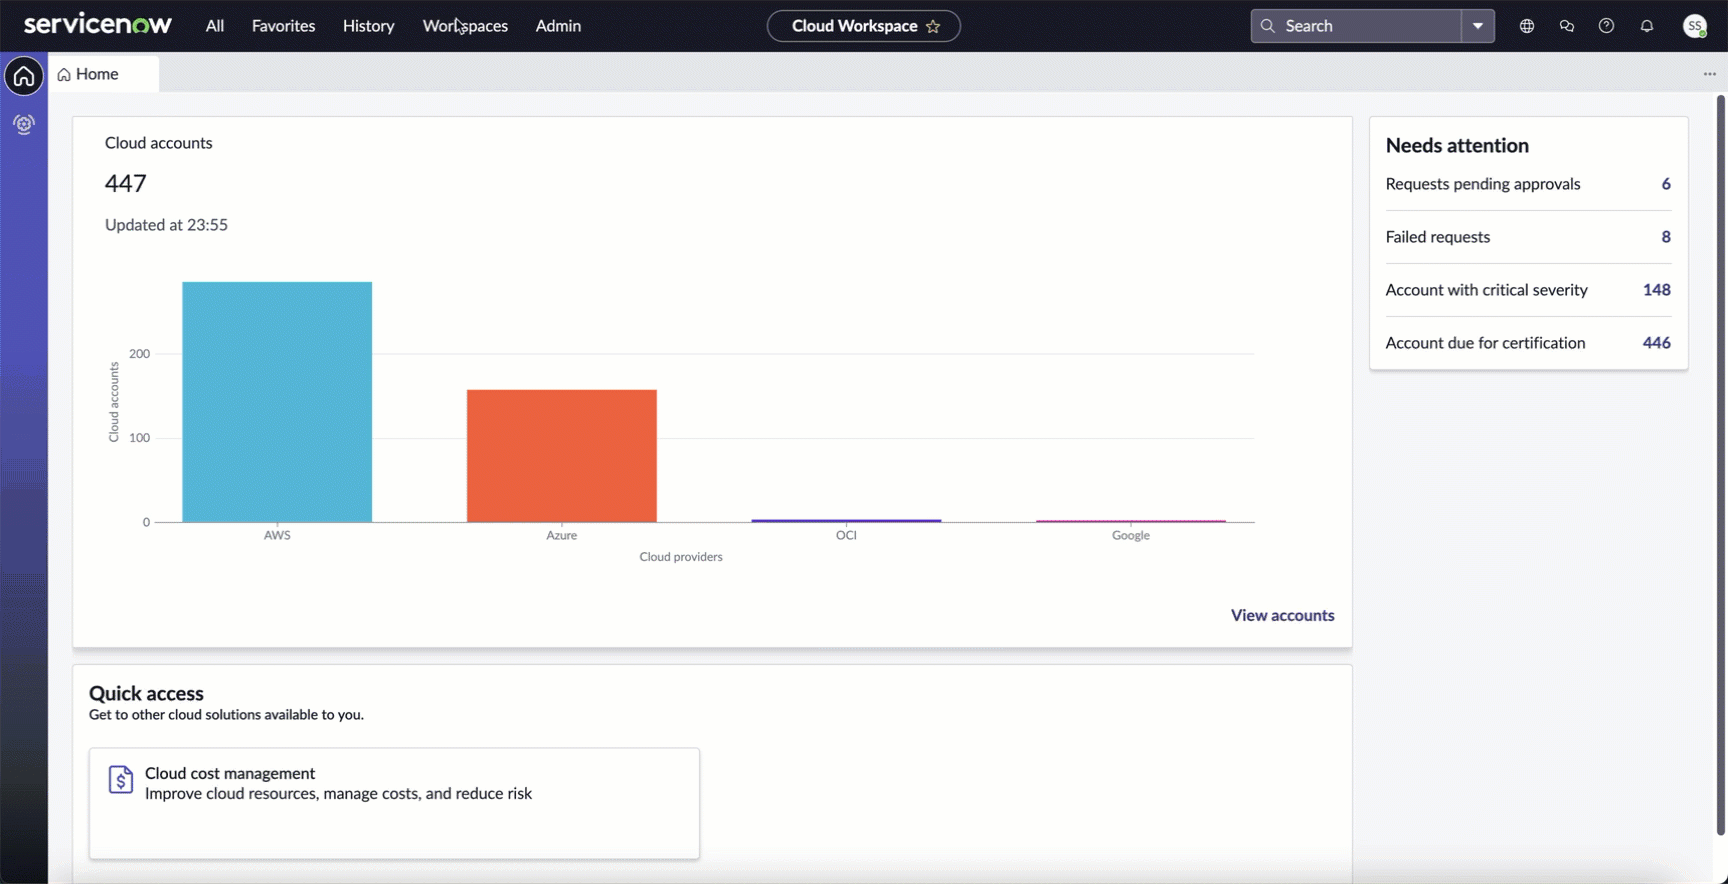1728x884 pixels.
Task: Click the Quick access heading
Action: tap(146, 693)
